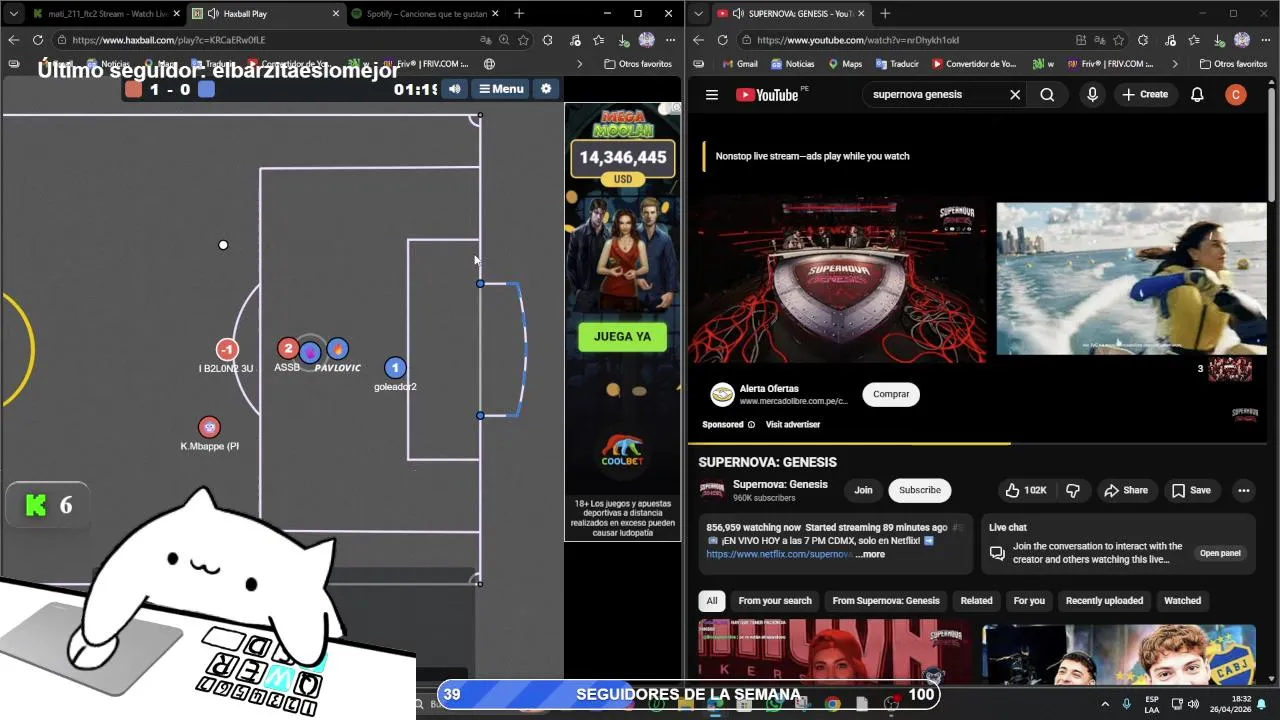Viewport: 1280px width, 720px height.
Task: Open YouTube notifications bell
Action: [x=1197, y=95]
